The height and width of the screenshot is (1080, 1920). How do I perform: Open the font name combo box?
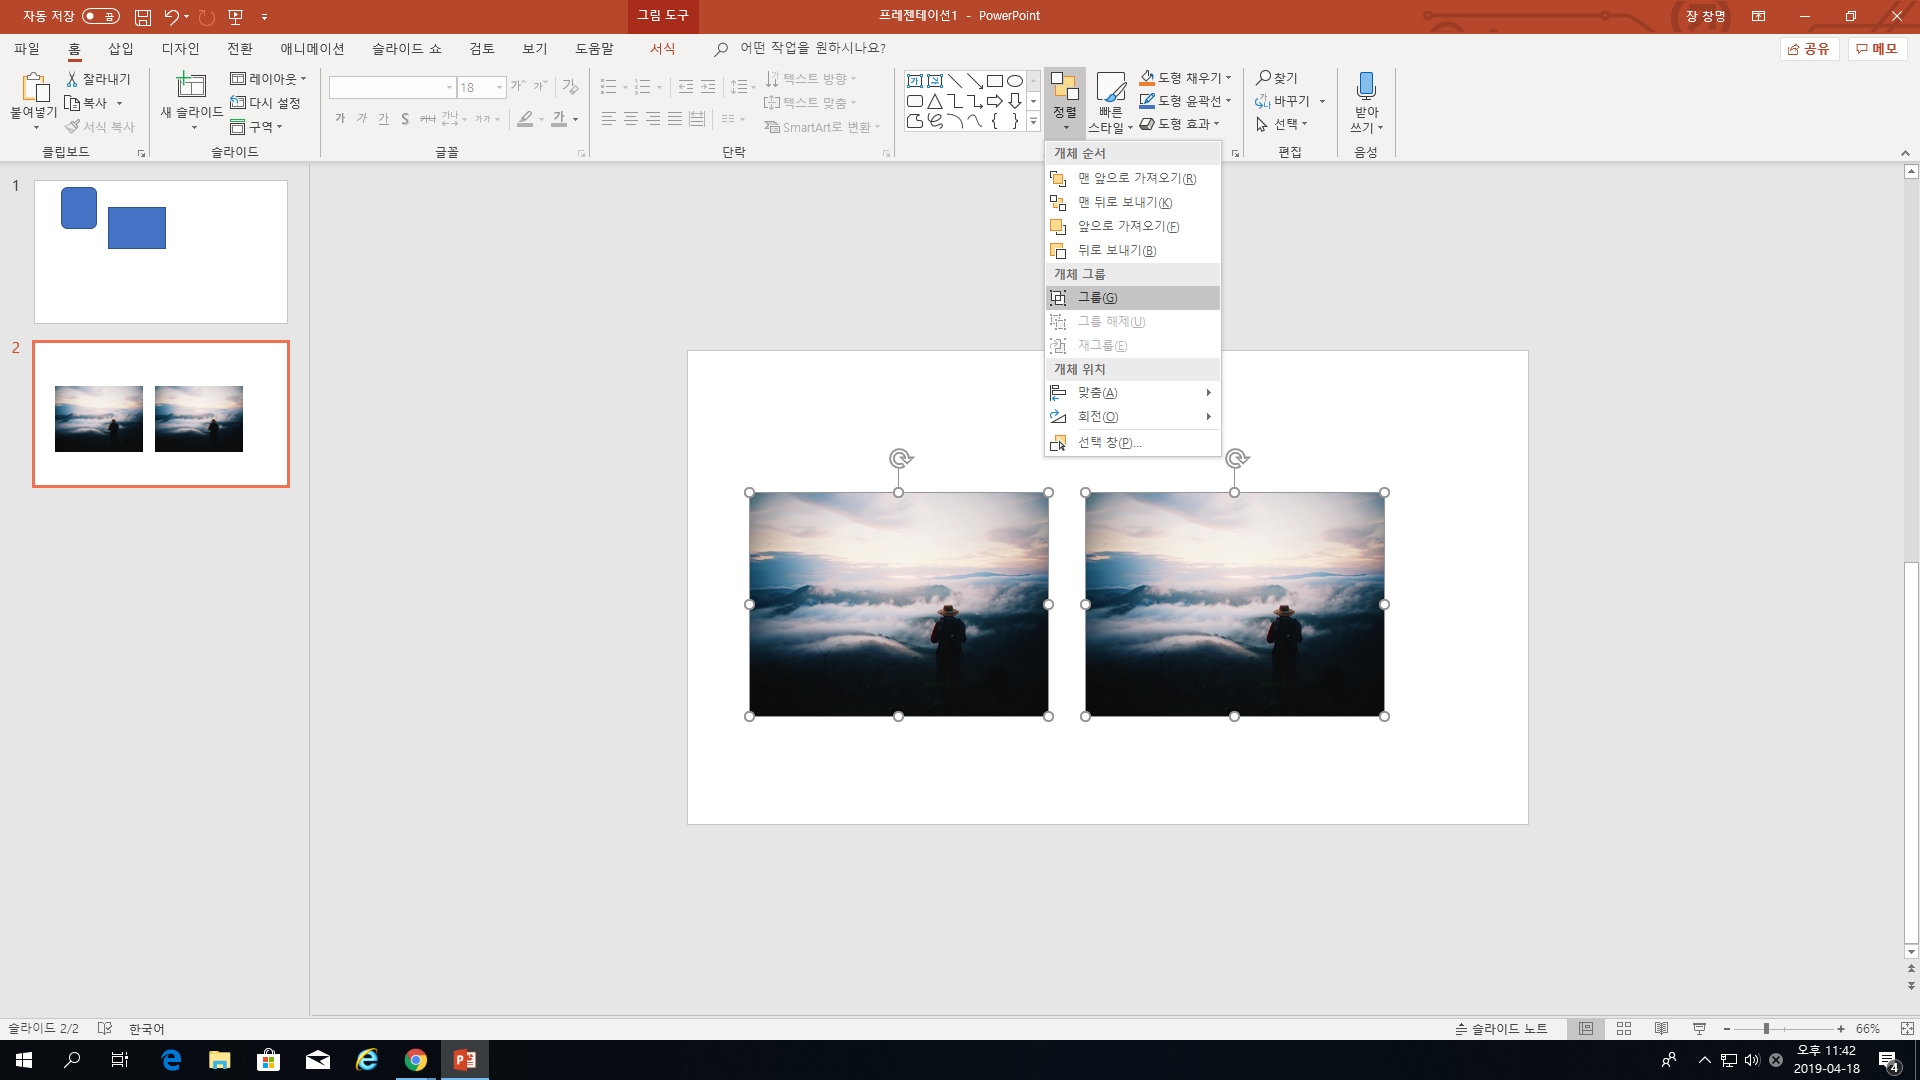point(392,88)
